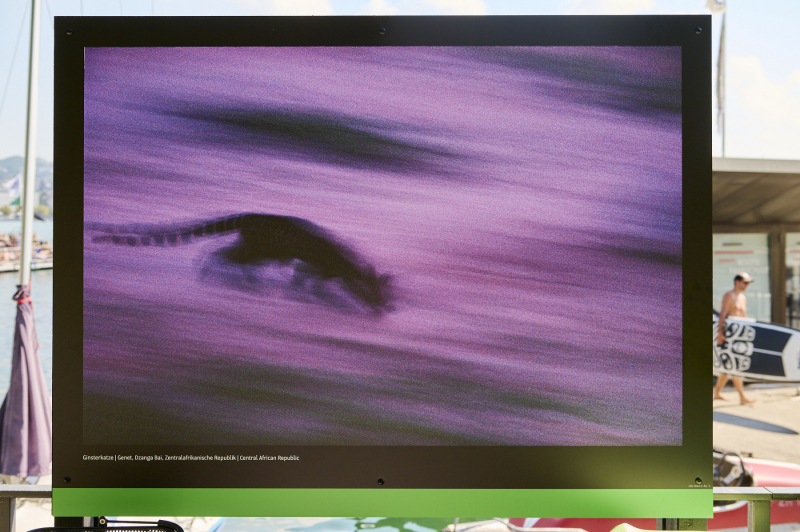
Task: Click the running genet silhouette in photo
Action: point(300,258)
